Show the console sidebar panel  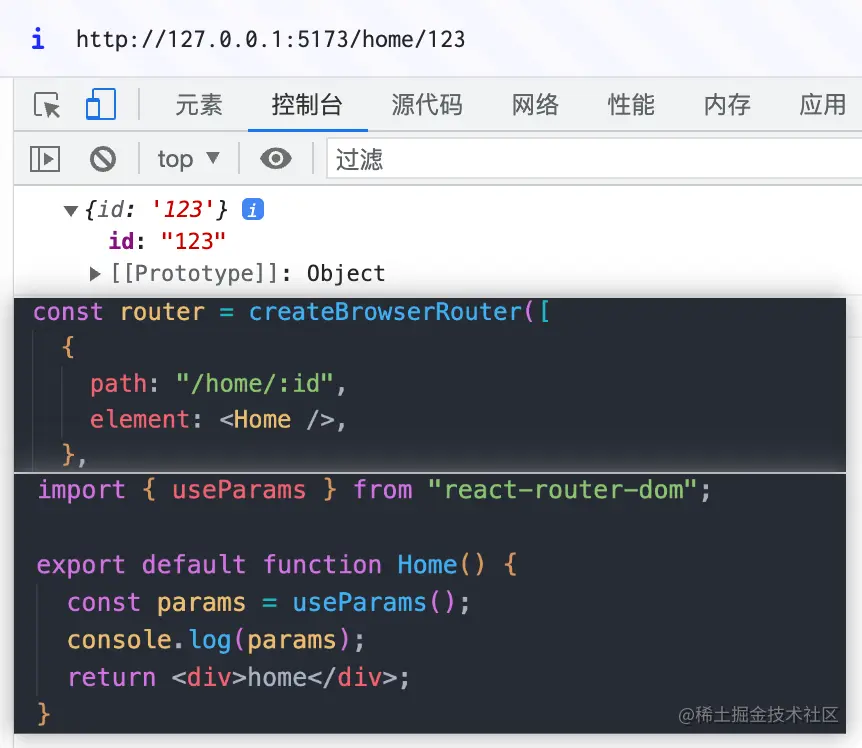click(45, 159)
